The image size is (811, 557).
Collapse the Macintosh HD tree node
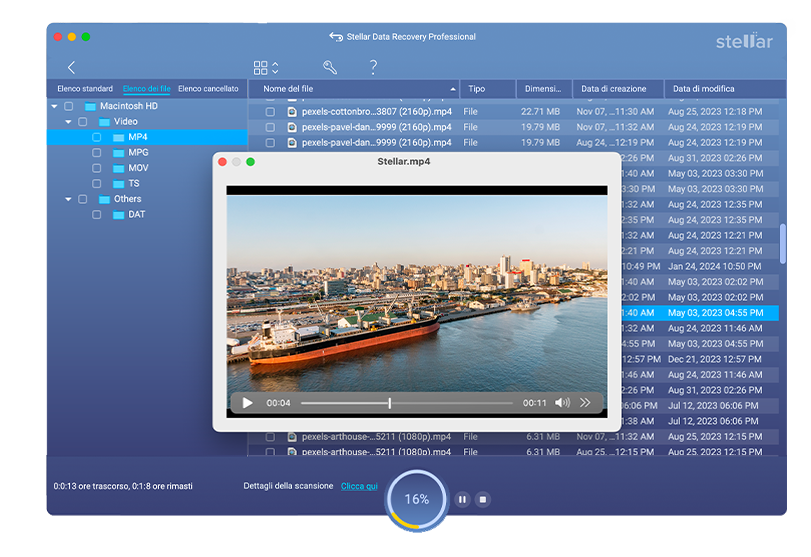(x=54, y=107)
